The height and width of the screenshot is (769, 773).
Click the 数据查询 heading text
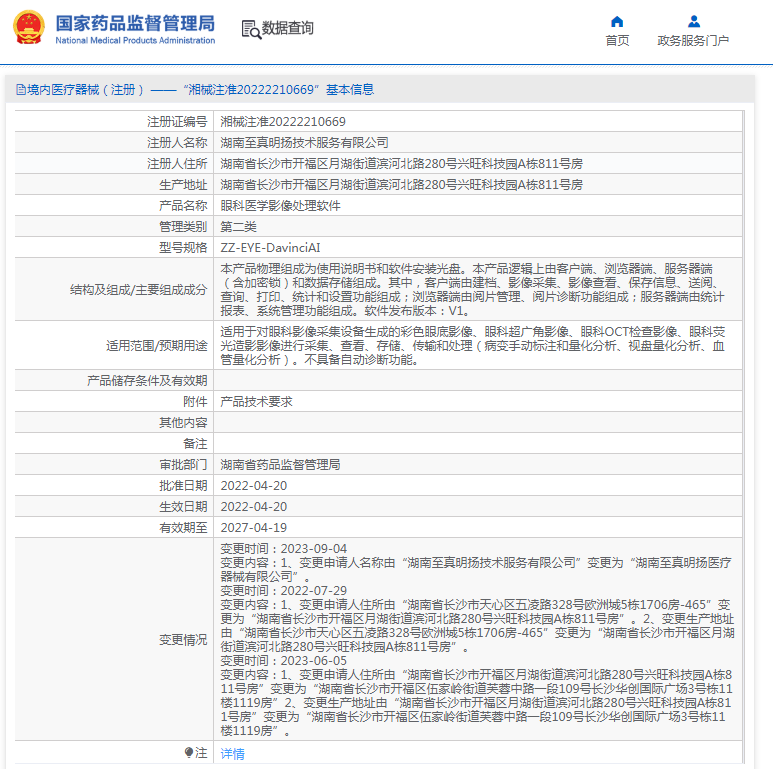[x=287, y=28]
